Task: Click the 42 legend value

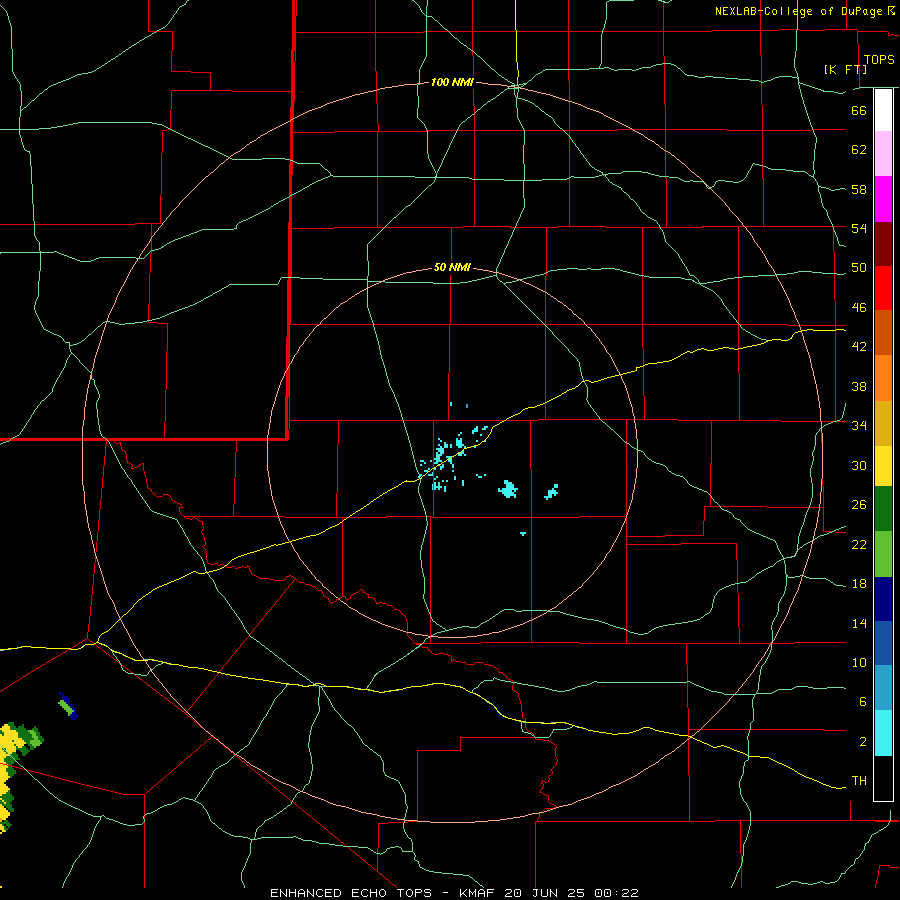Action: click(x=859, y=347)
